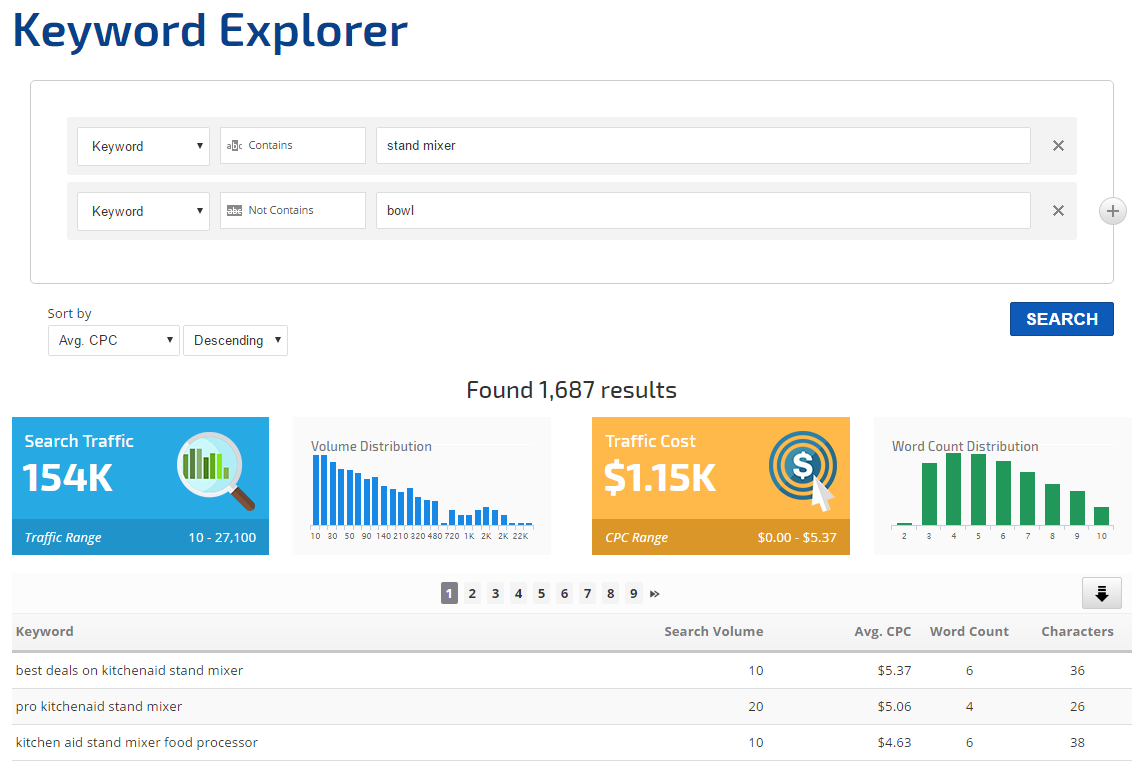Remove the 'bowl' filter row

[x=1058, y=211]
